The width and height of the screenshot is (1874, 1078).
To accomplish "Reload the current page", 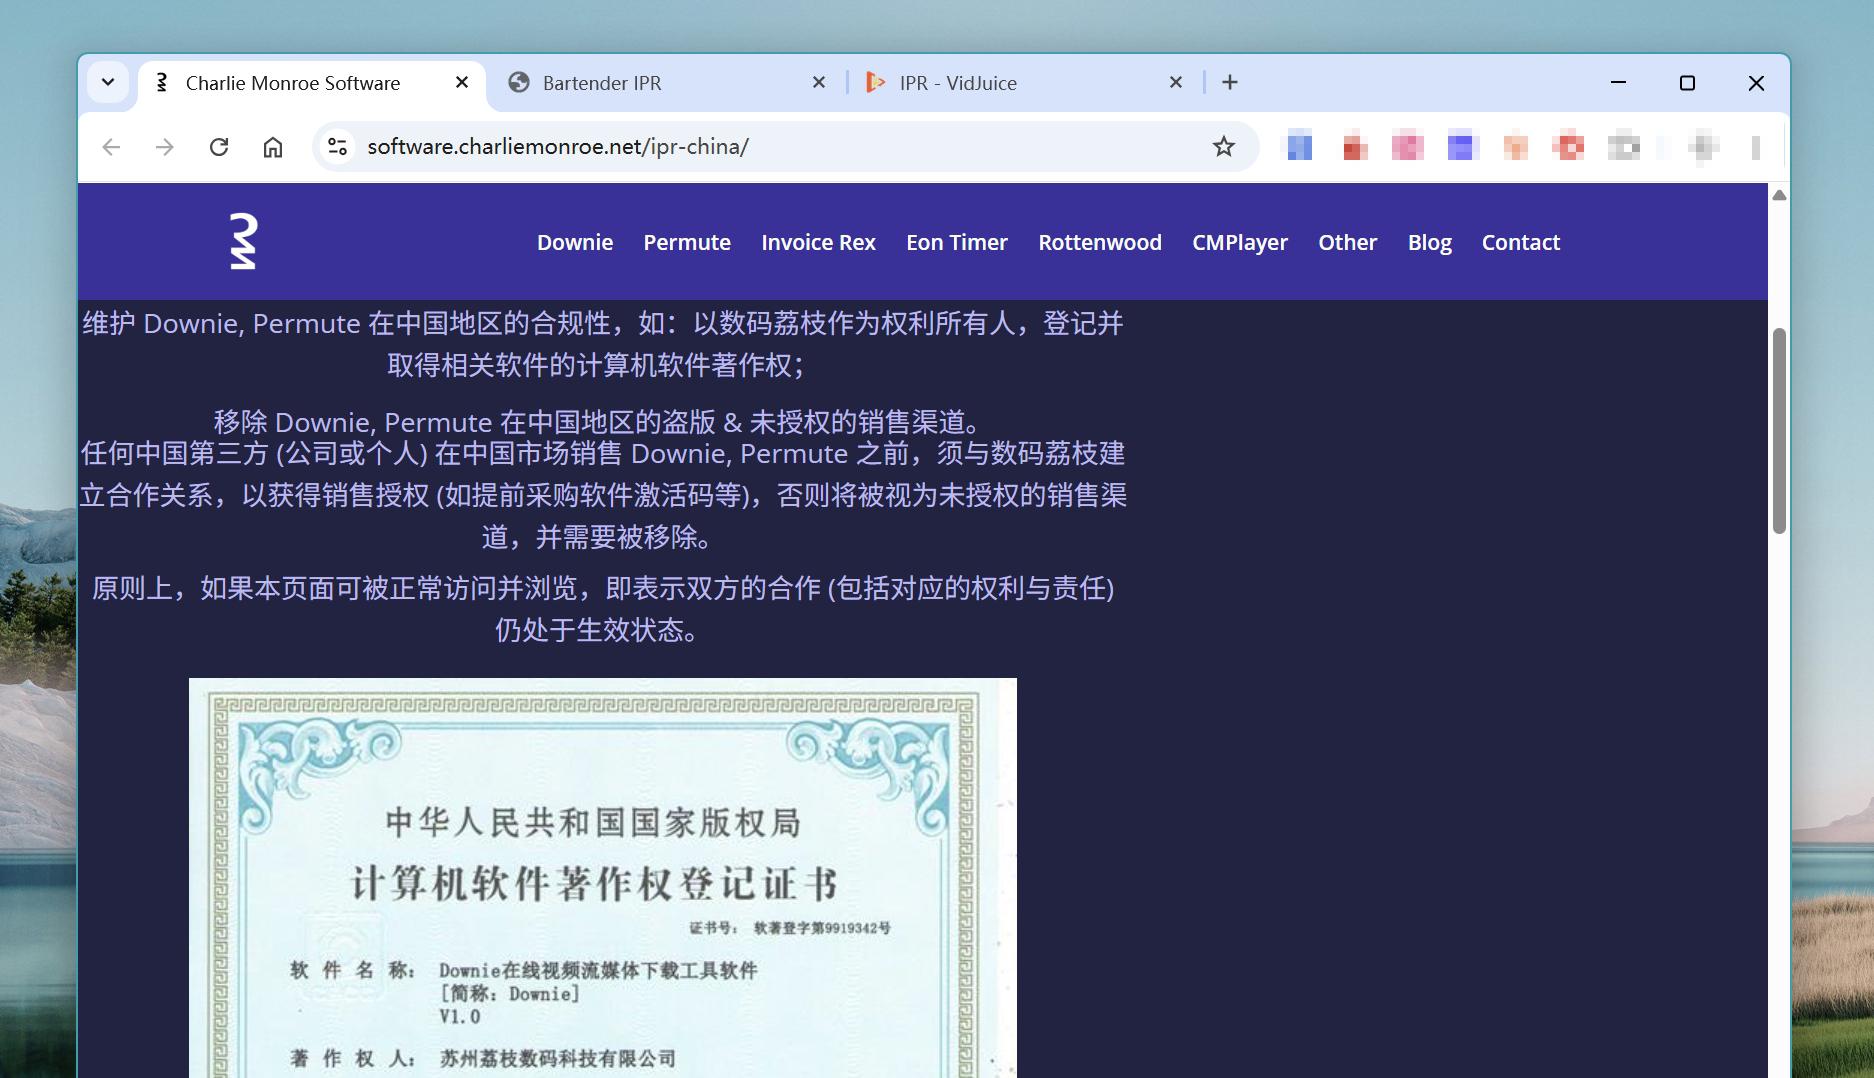I will (x=219, y=147).
